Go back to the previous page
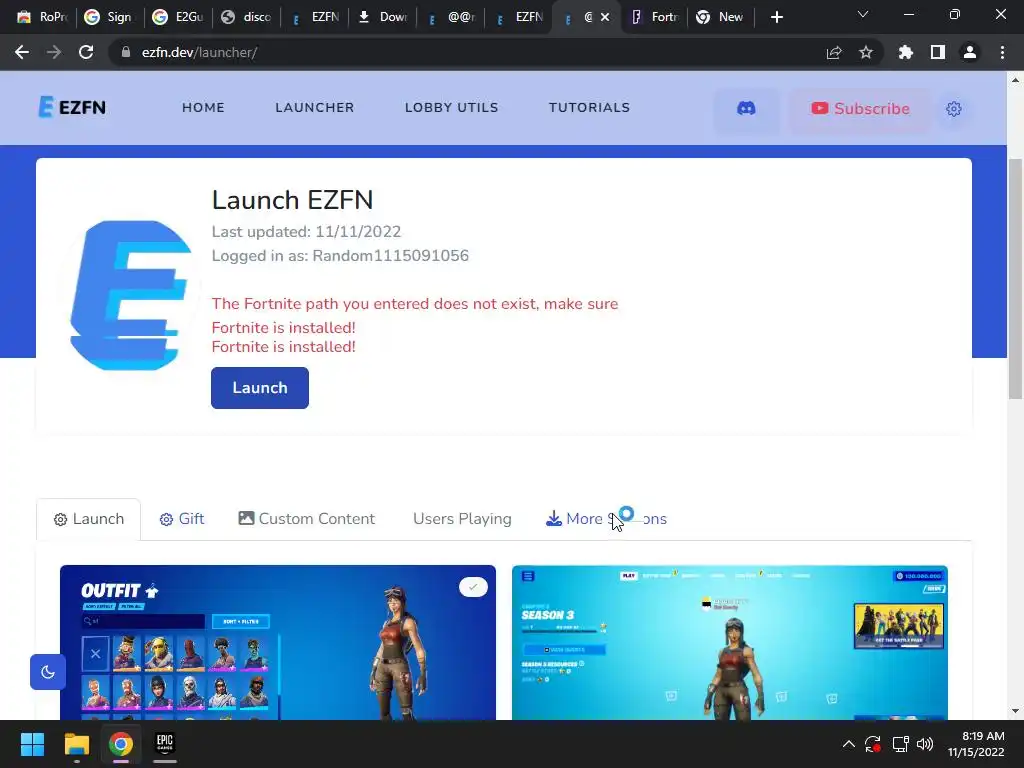 (x=22, y=52)
